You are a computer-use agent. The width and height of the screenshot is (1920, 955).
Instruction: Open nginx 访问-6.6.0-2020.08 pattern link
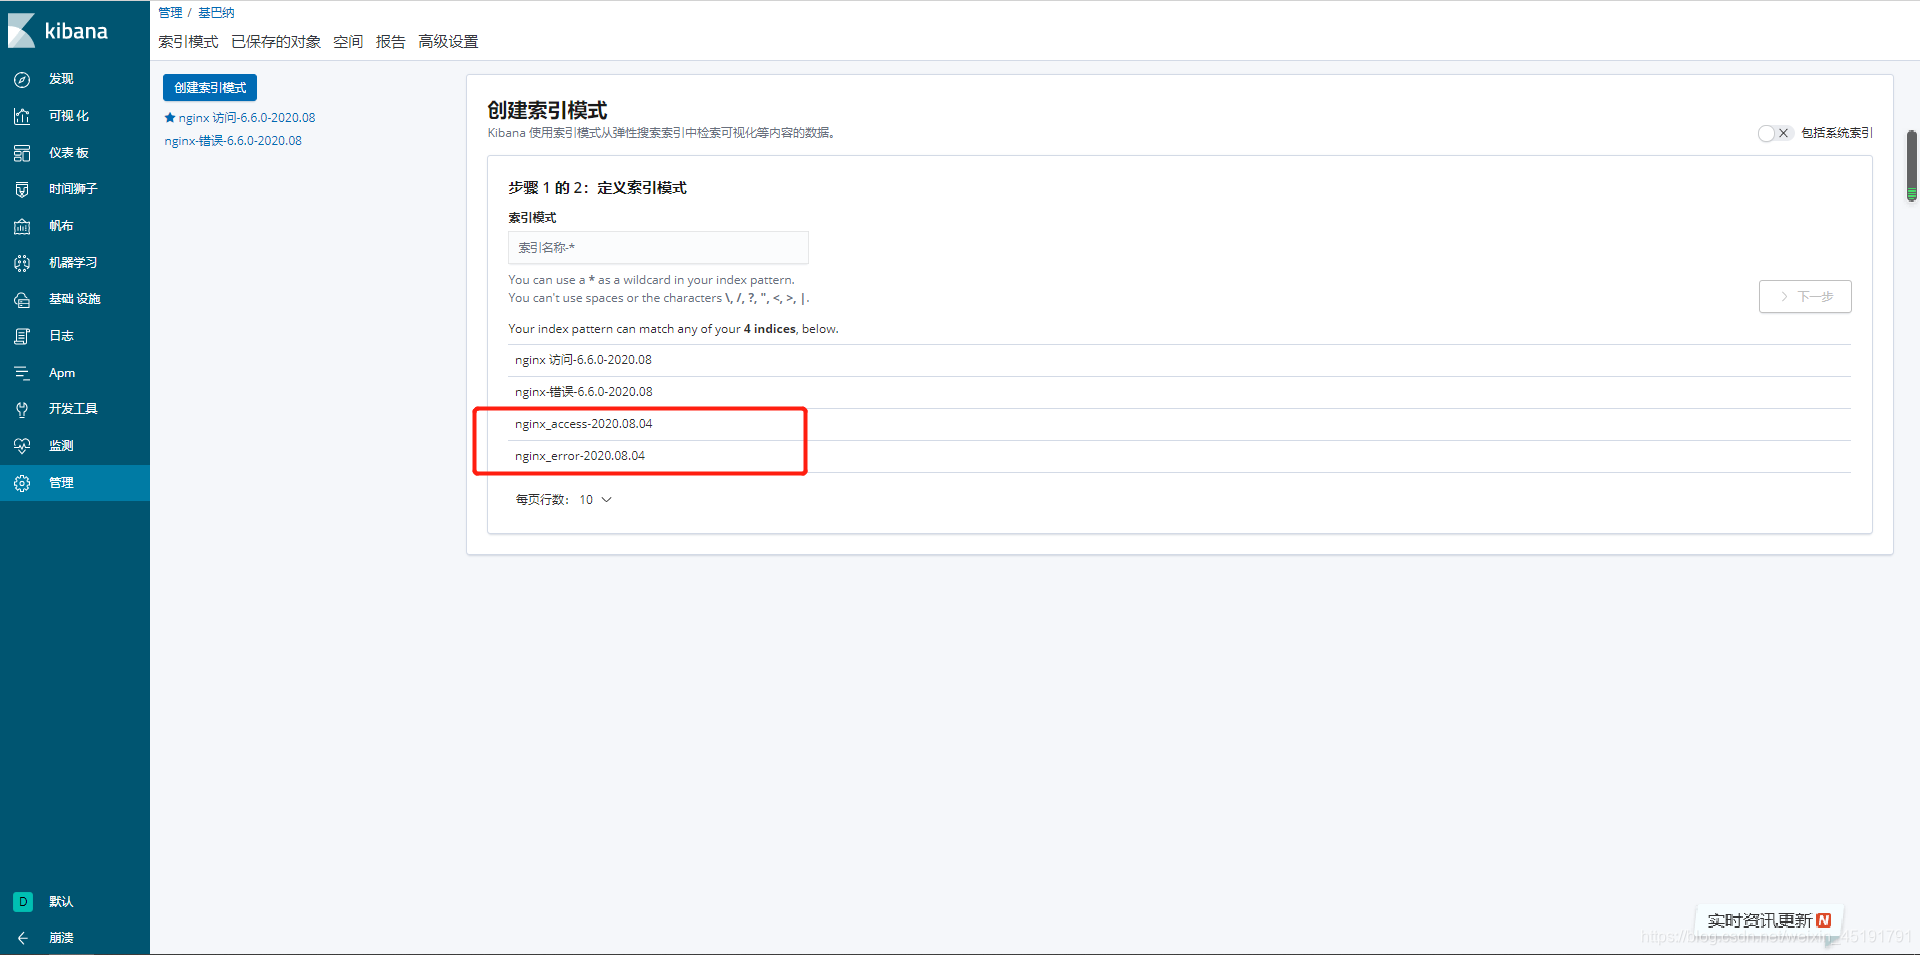point(247,118)
